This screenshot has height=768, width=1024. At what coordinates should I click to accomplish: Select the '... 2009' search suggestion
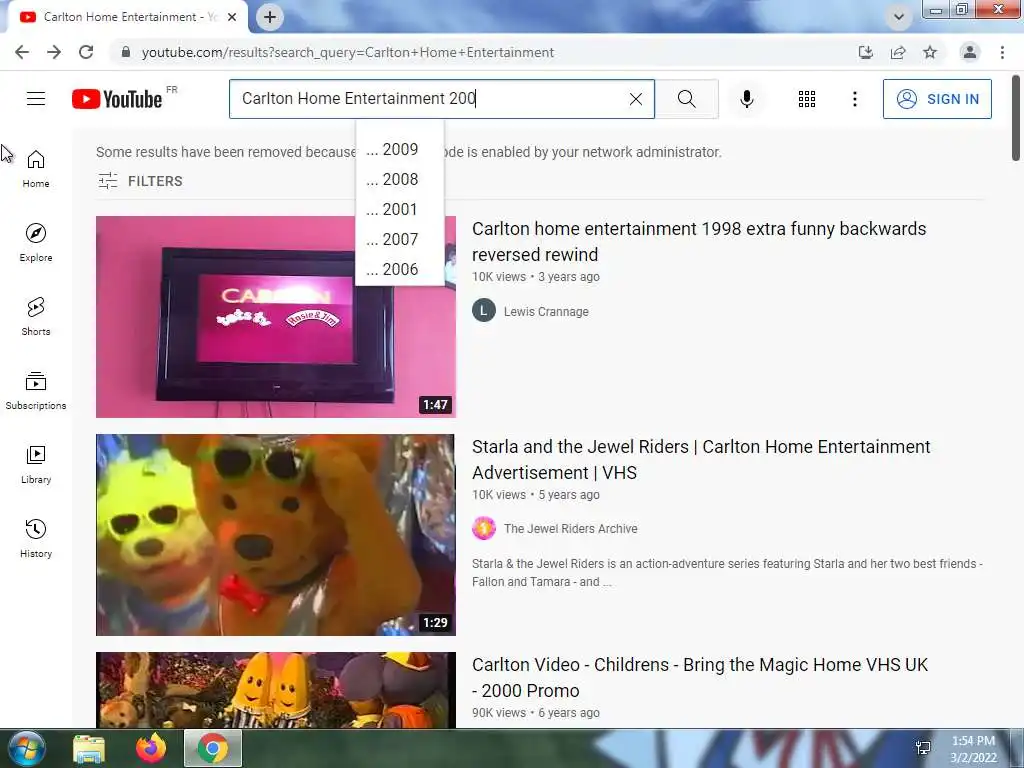point(400,149)
